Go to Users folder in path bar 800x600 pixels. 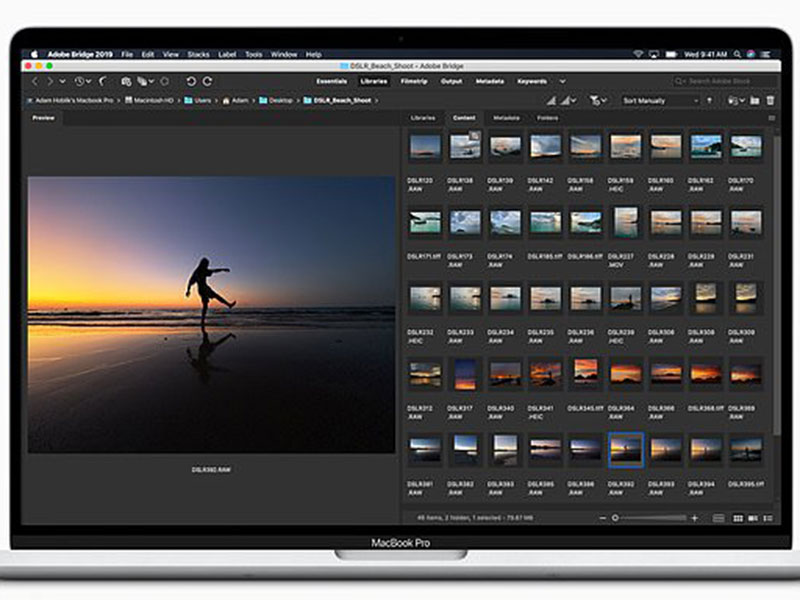[198, 101]
